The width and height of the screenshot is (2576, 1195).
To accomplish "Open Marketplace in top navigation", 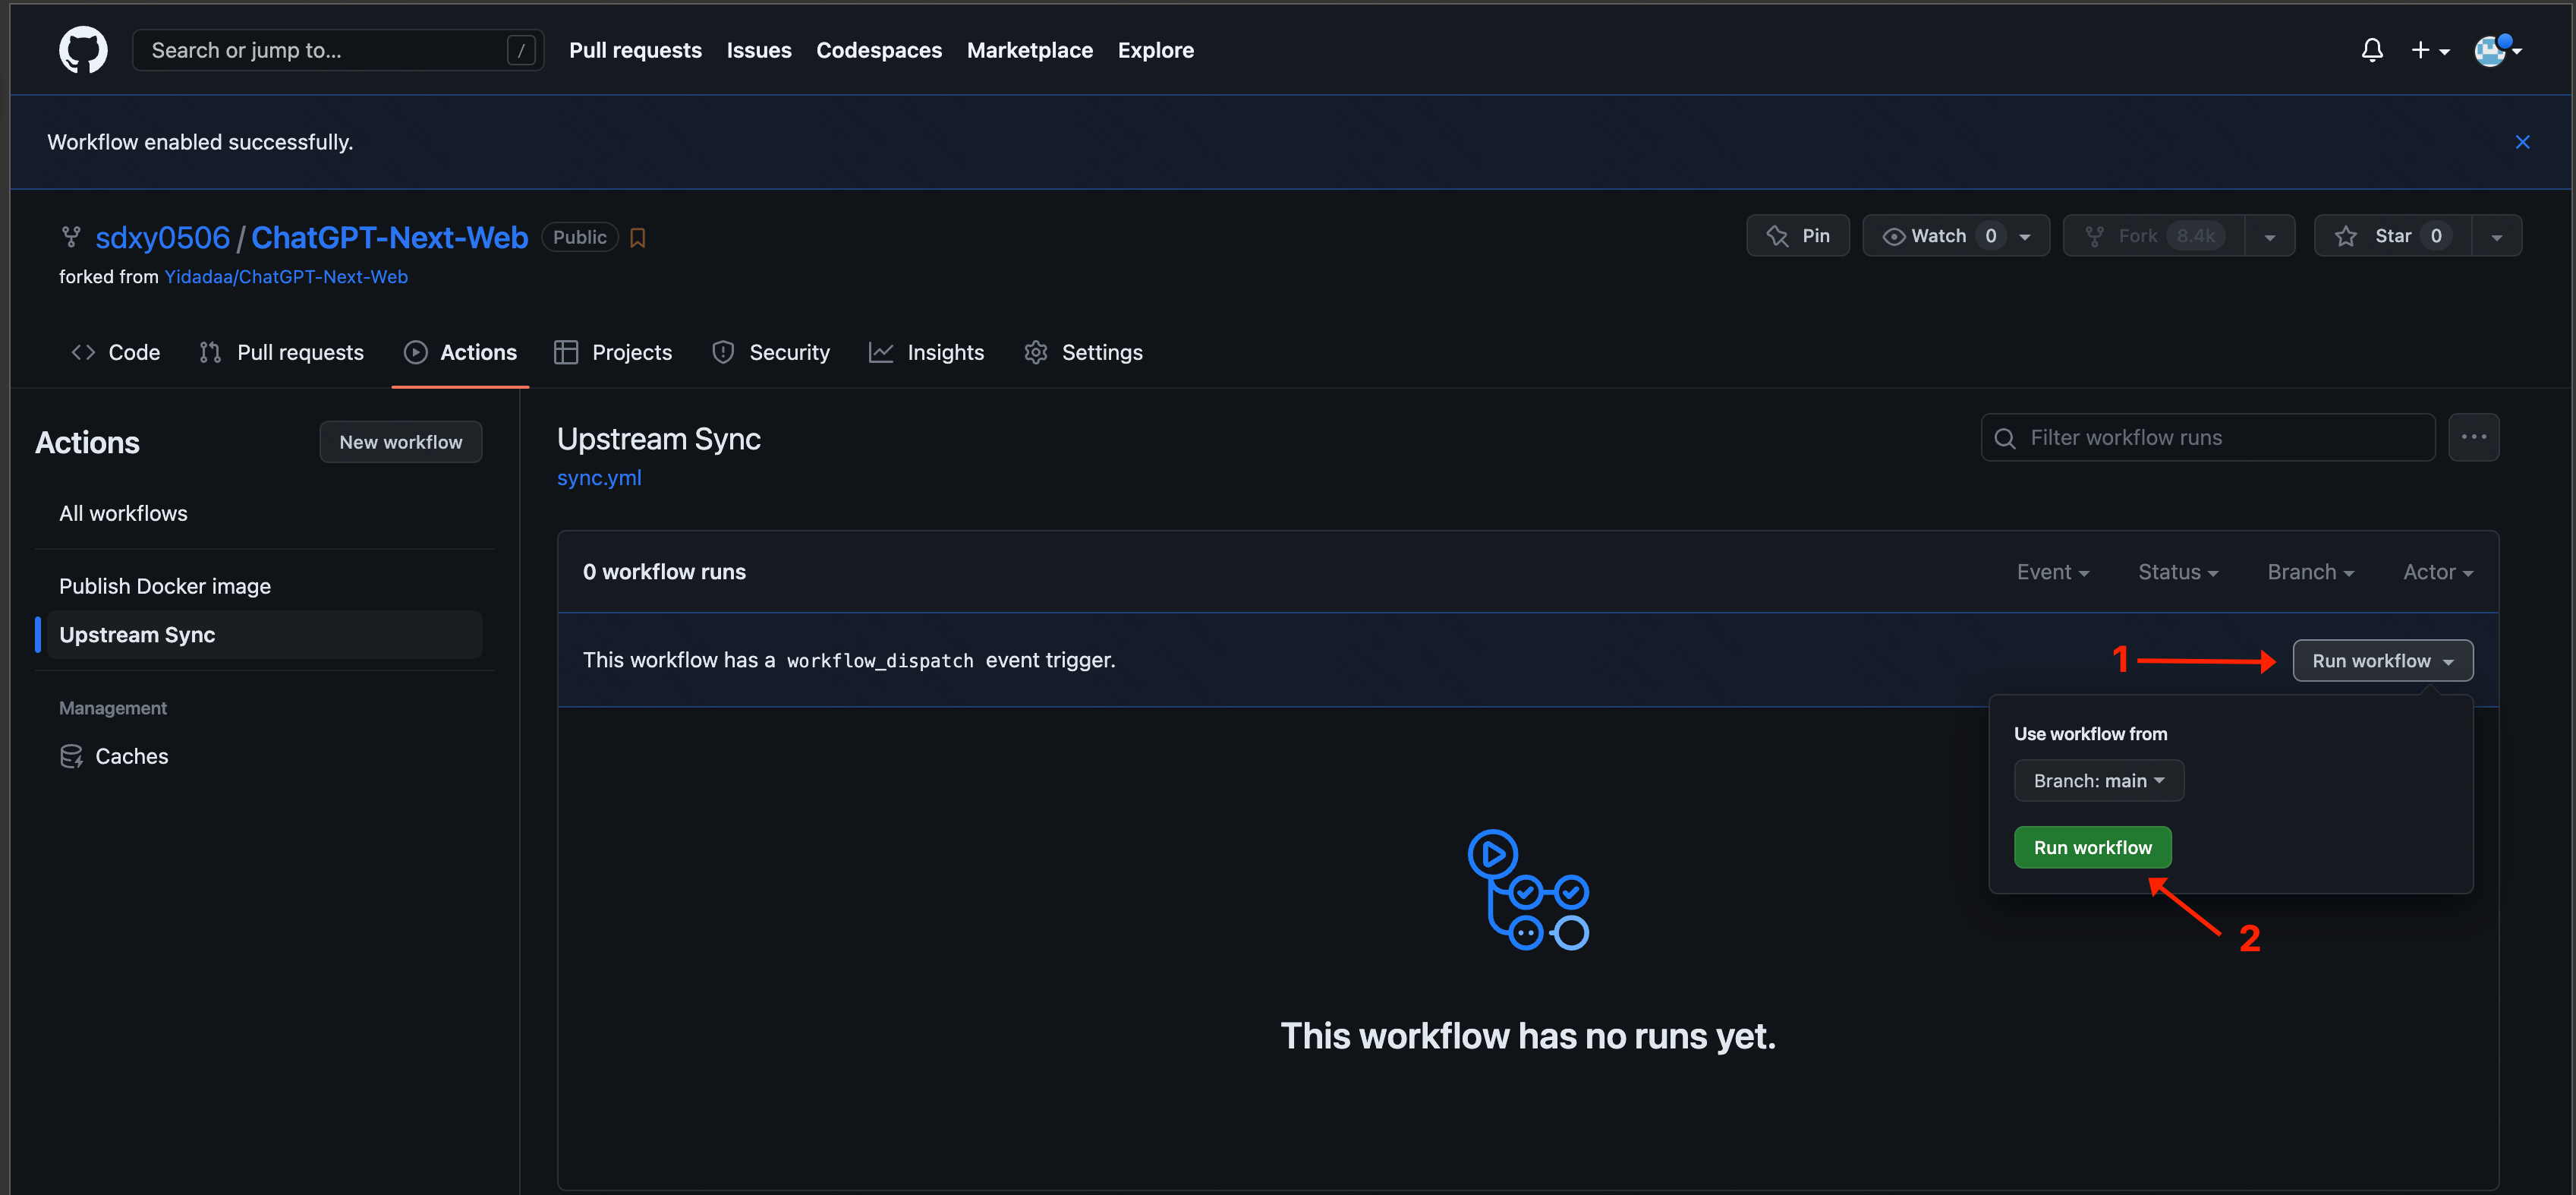I will tap(1030, 50).
